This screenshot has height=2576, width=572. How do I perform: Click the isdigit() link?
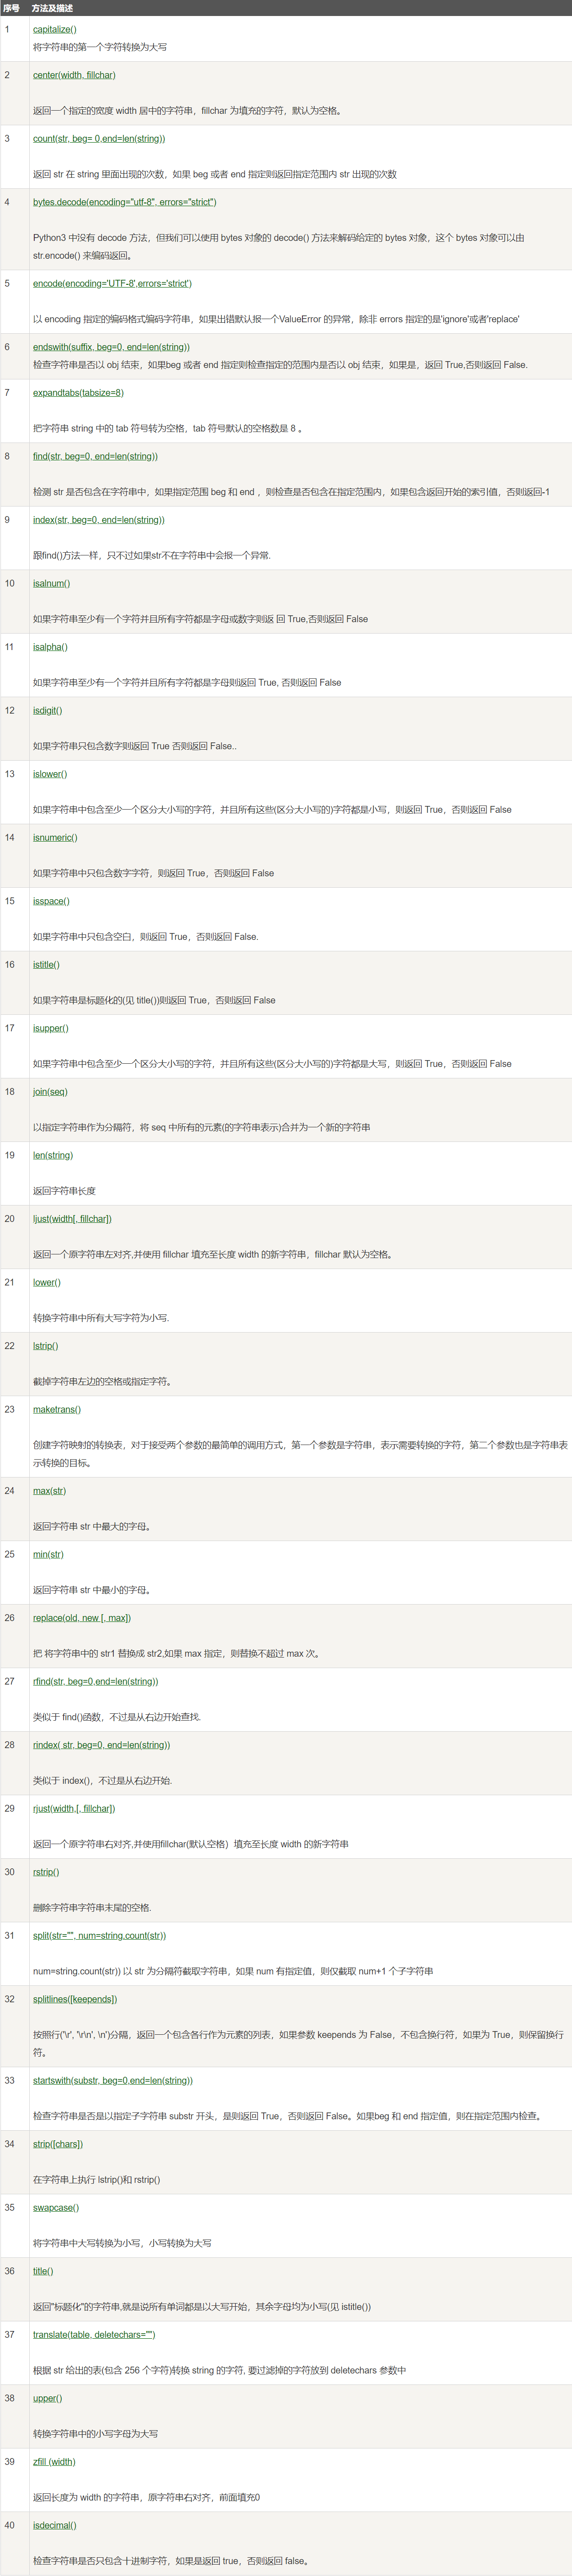(x=47, y=710)
